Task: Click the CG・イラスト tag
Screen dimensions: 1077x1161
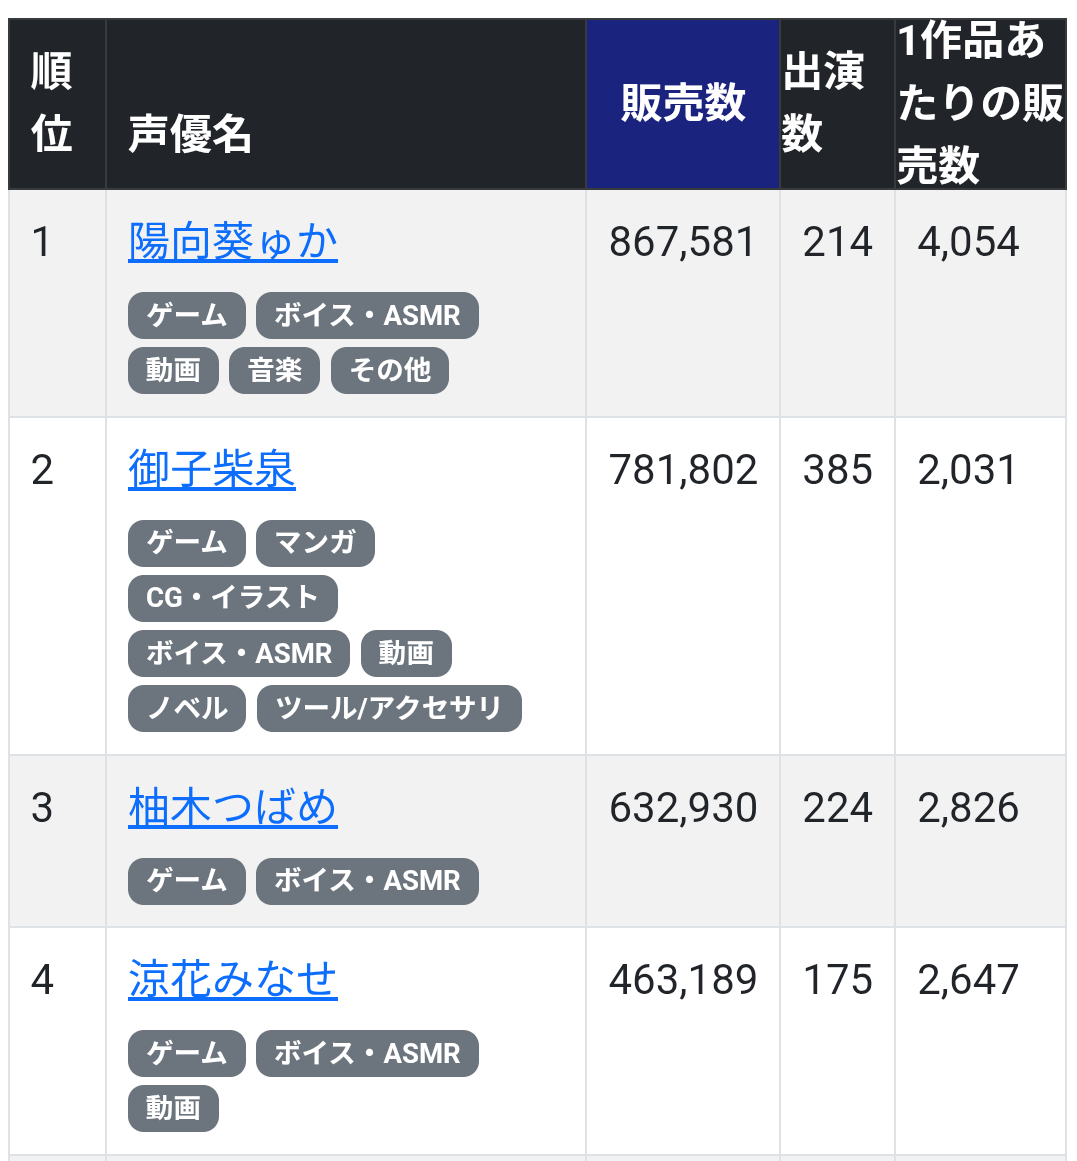Action: pos(232,598)
